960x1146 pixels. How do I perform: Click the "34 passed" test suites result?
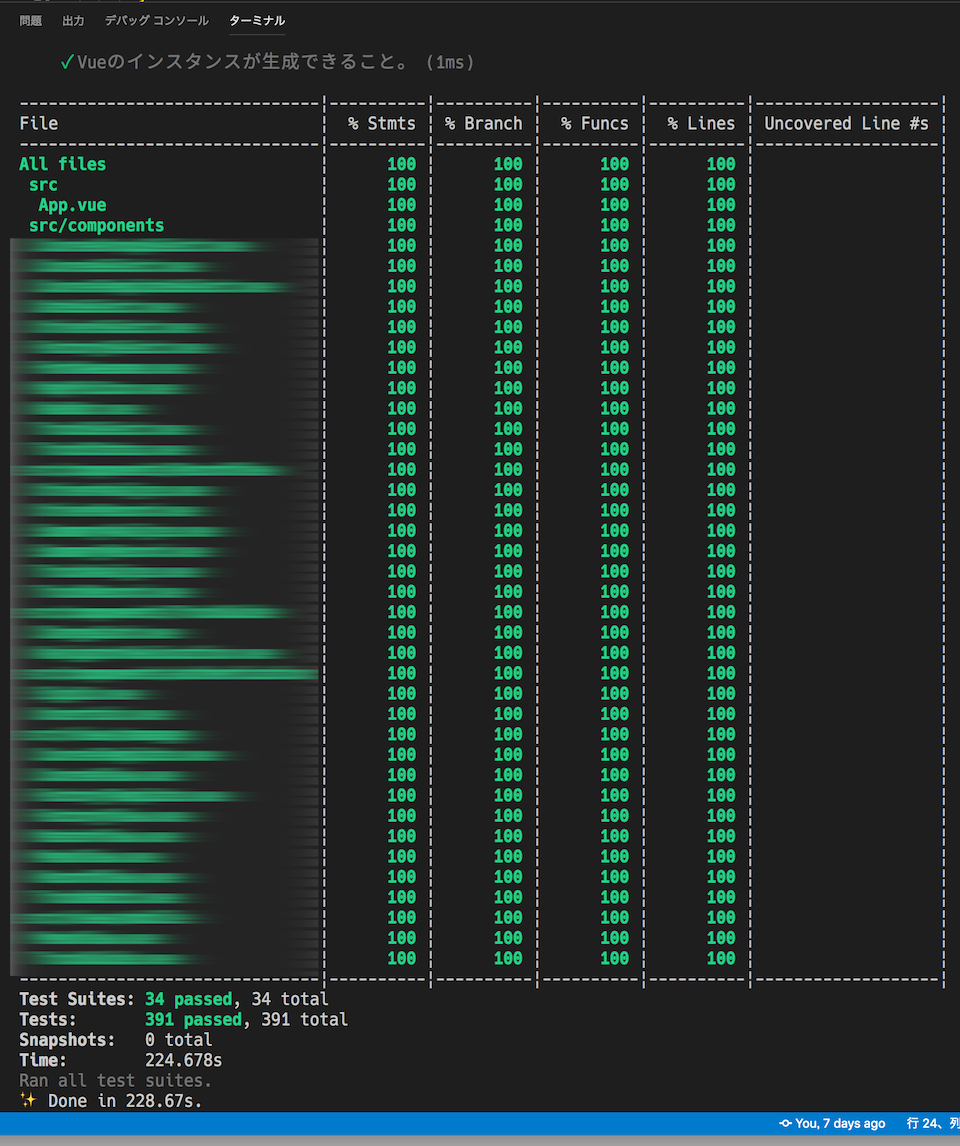point(188,999)
